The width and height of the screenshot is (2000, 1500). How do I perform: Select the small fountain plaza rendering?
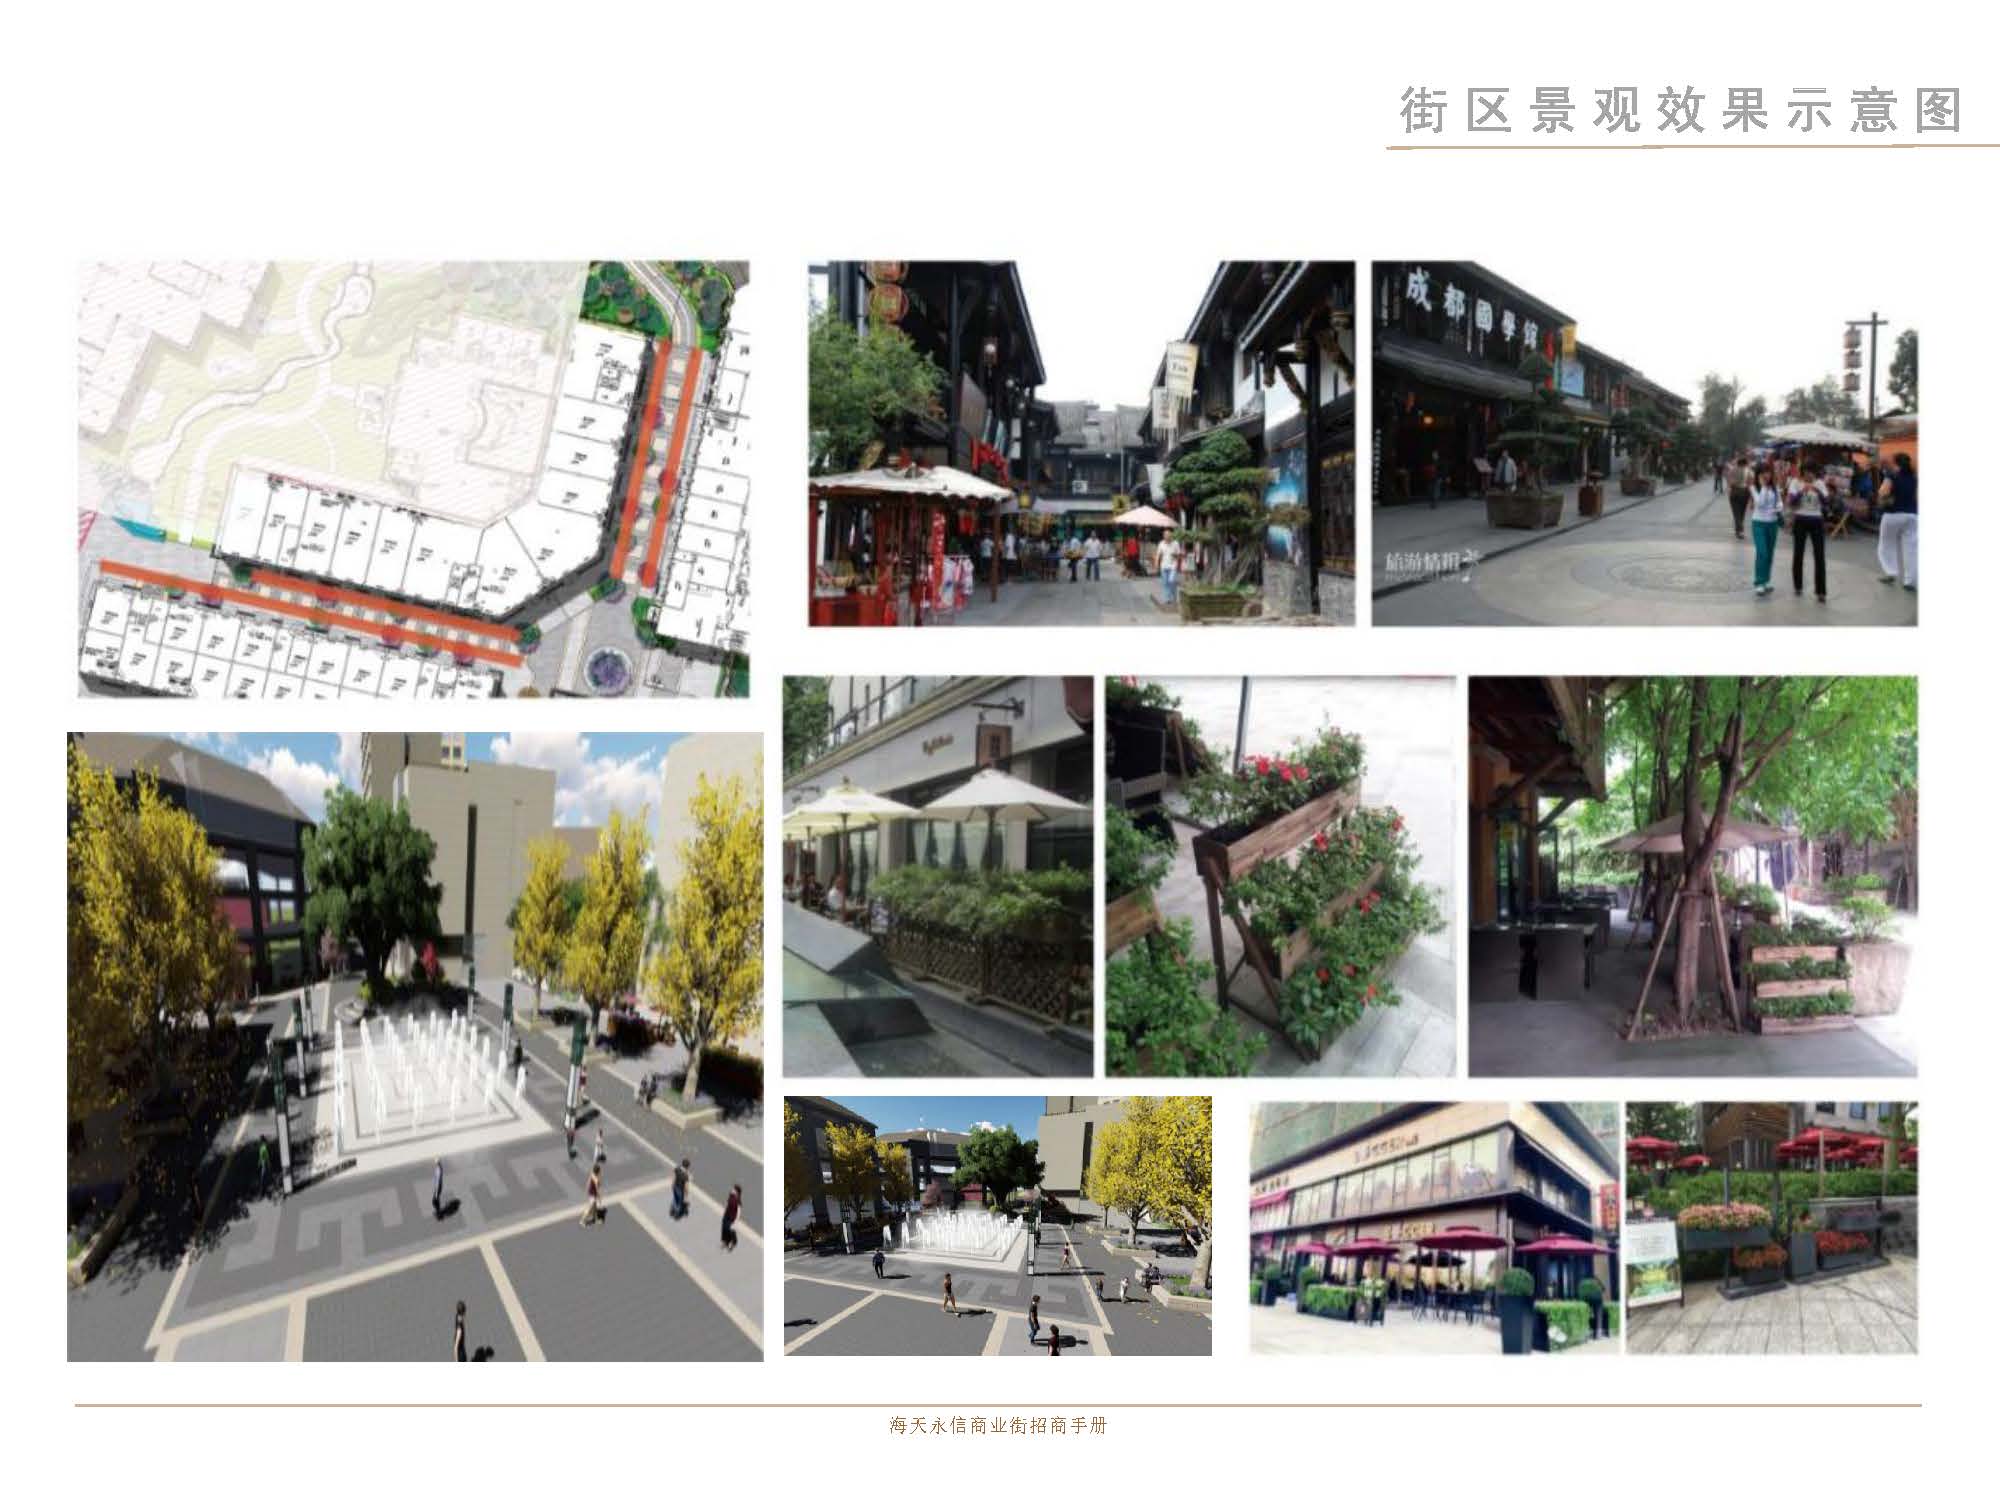click(x=997, y=1226)
